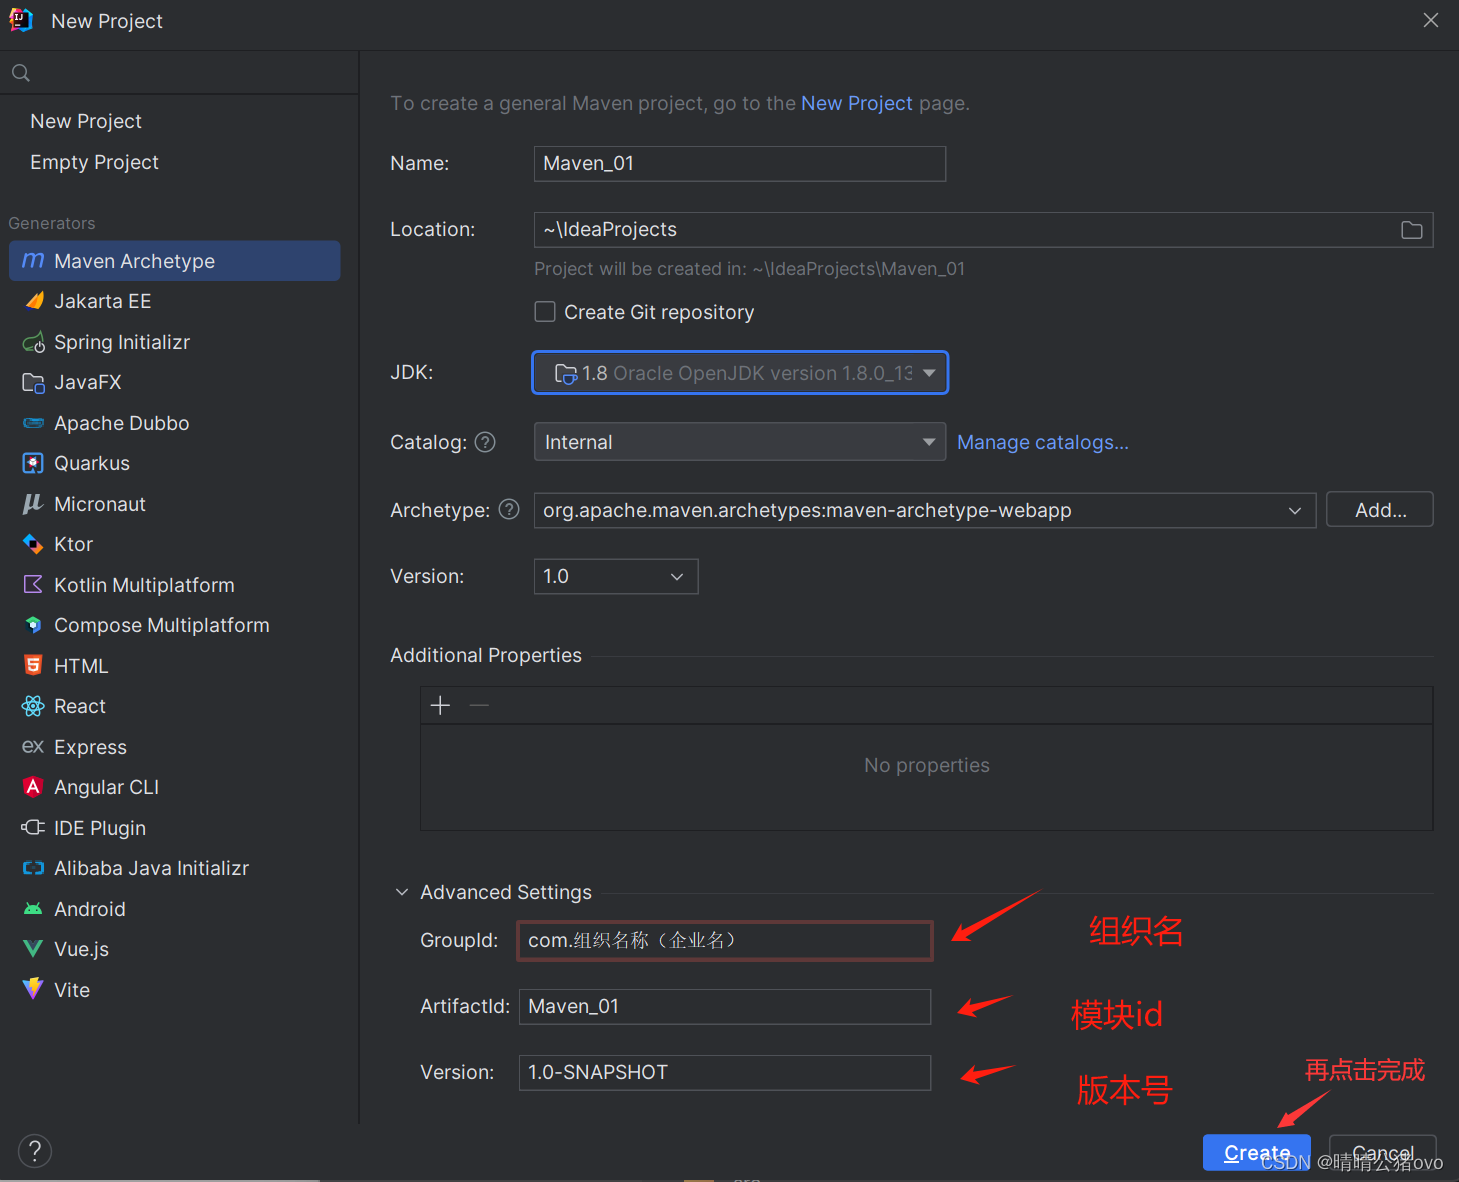Choose the Jakarta EE generator icon
The height and width of the screenshot is (1182, 1459).
(x=34, y=301)
